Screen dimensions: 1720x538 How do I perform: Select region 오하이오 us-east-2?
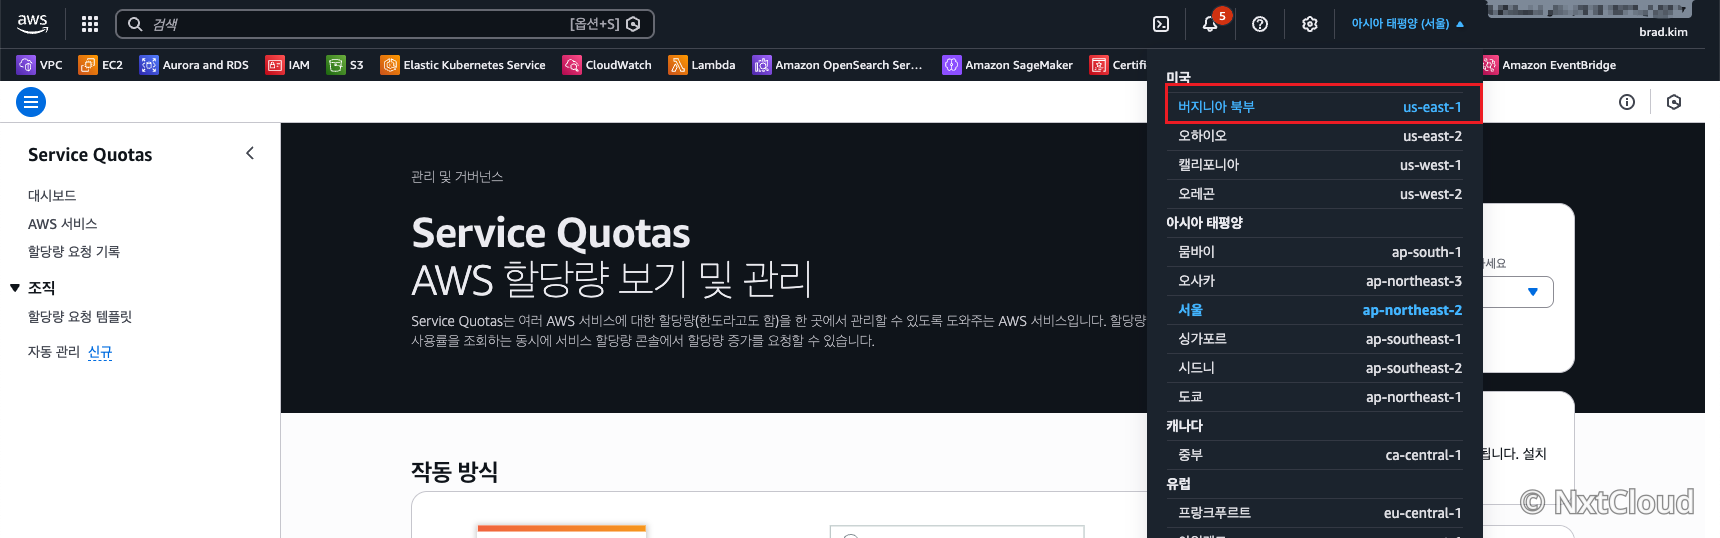point(1320,136)
